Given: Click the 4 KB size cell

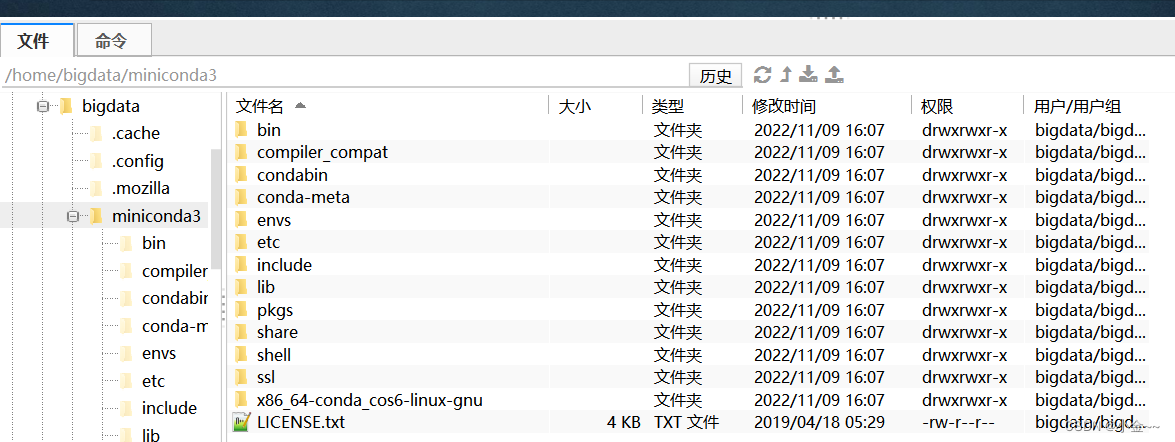Looking at the screenshot, I should pyautogui.click(x=623, y=422).
